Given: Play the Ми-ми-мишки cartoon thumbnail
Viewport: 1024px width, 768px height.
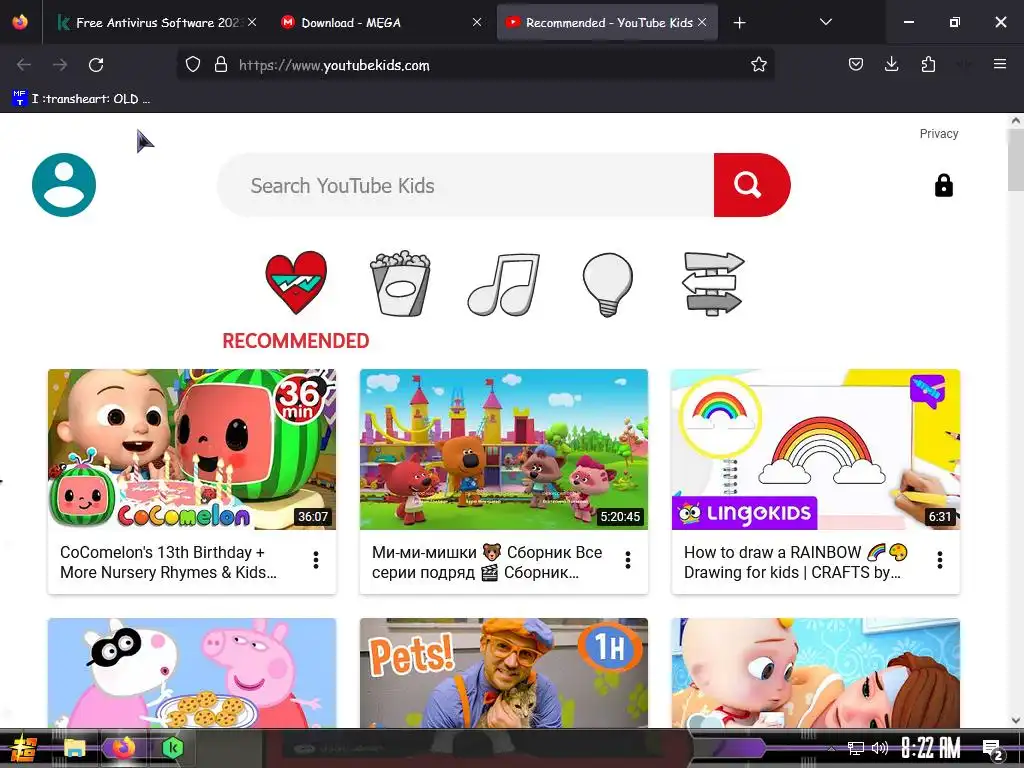Looking at the screenshot, I should point(504,449).
